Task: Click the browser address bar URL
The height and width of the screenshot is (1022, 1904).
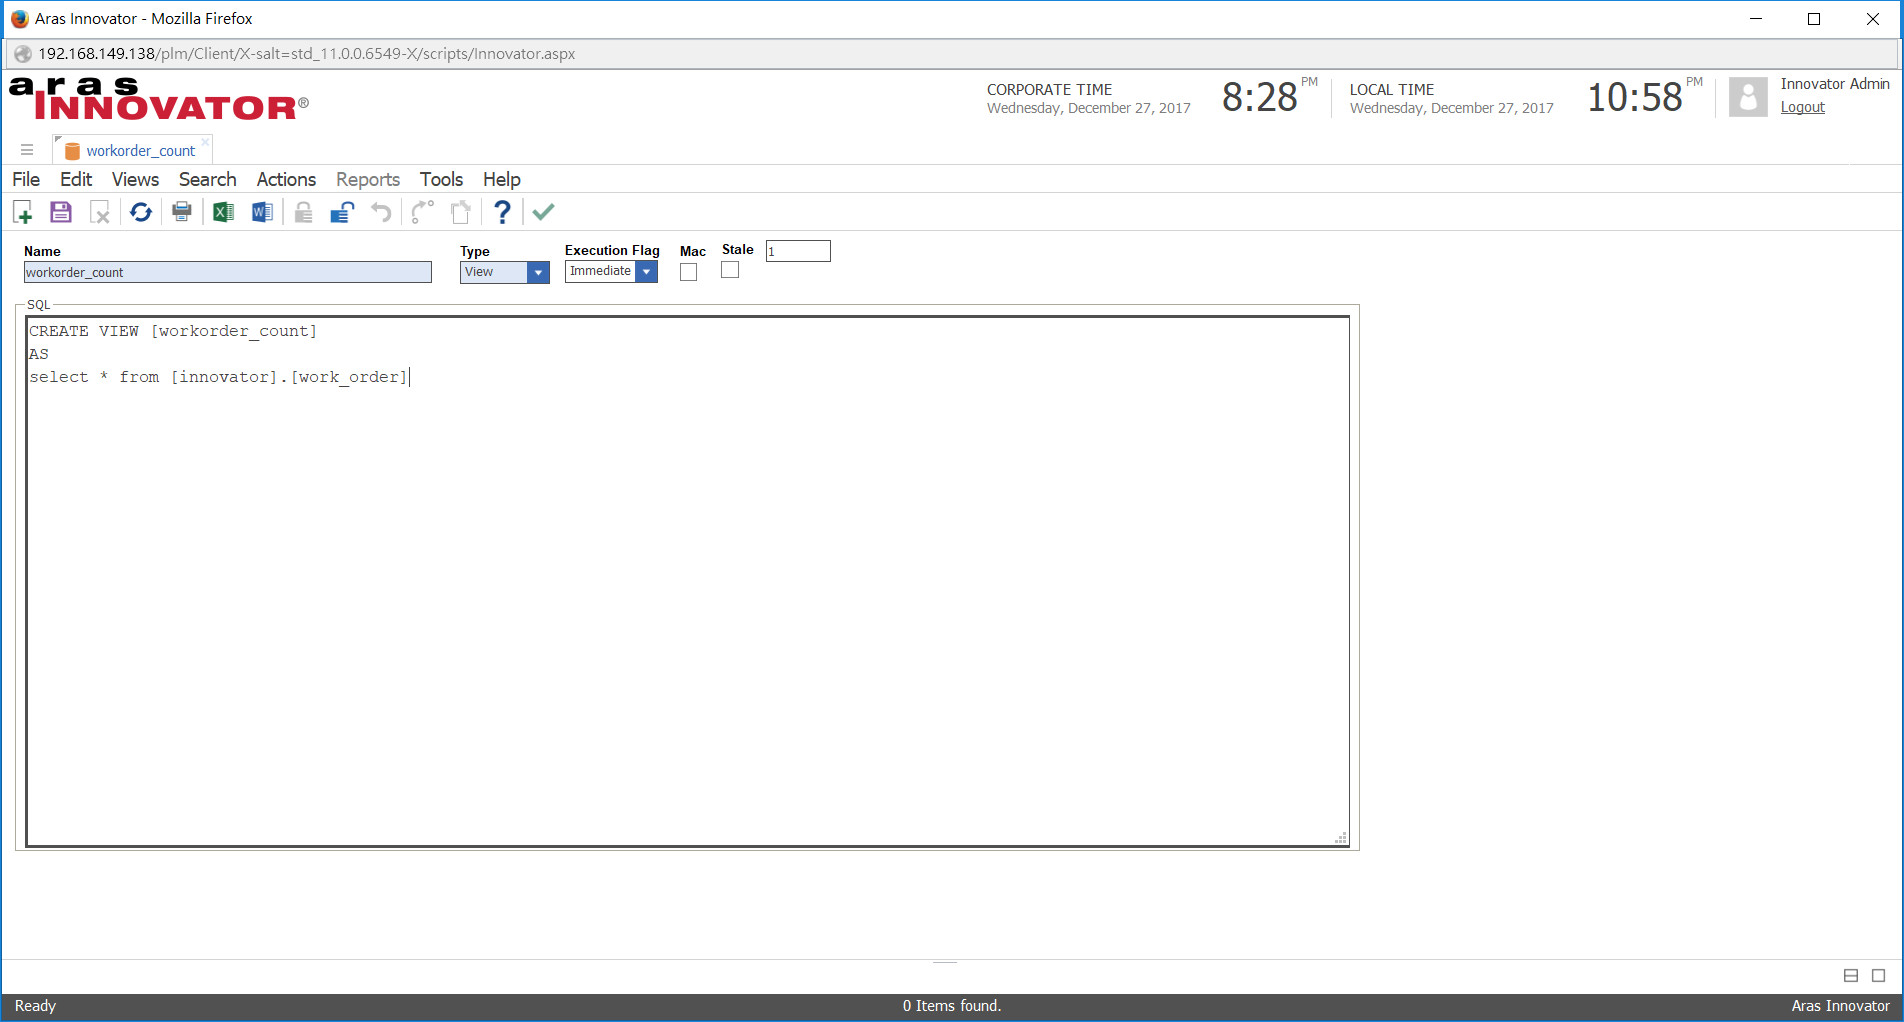Action: [306, 54]
